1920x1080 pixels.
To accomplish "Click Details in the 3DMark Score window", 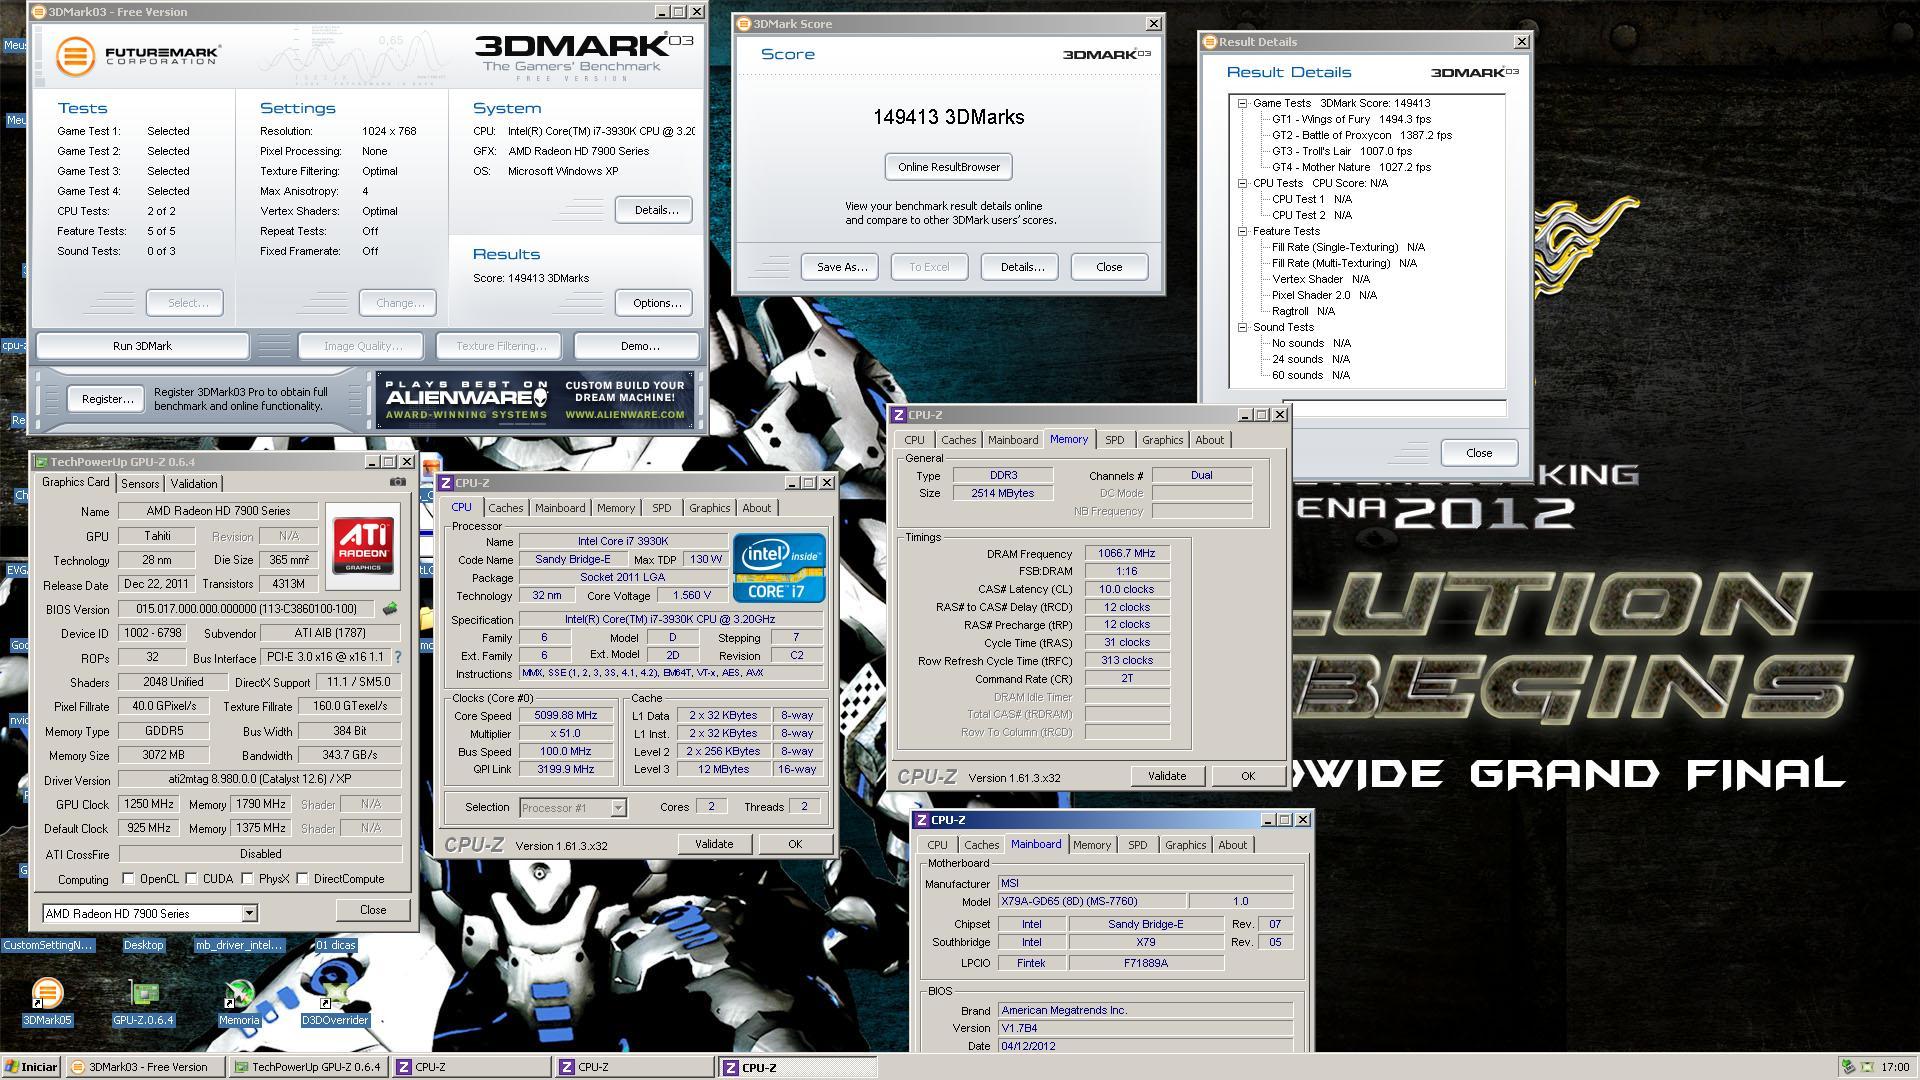I will (x=1021, y=267).
